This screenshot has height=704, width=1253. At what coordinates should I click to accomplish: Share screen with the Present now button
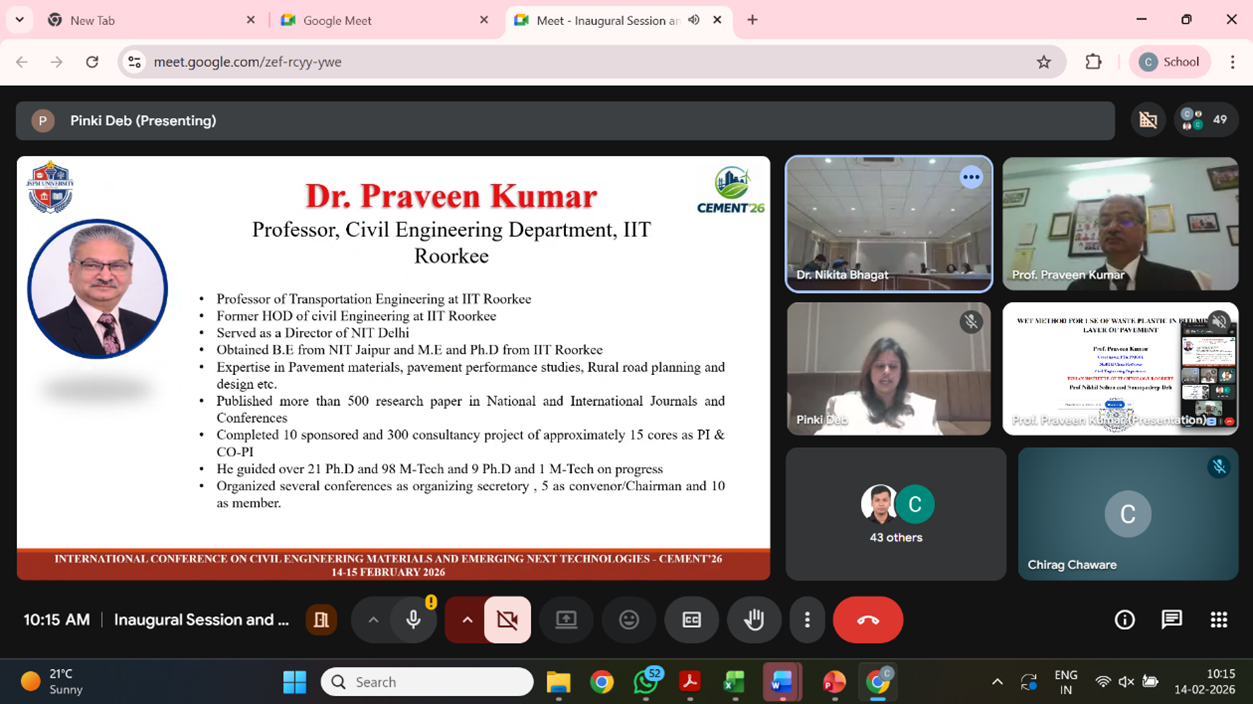566,620
